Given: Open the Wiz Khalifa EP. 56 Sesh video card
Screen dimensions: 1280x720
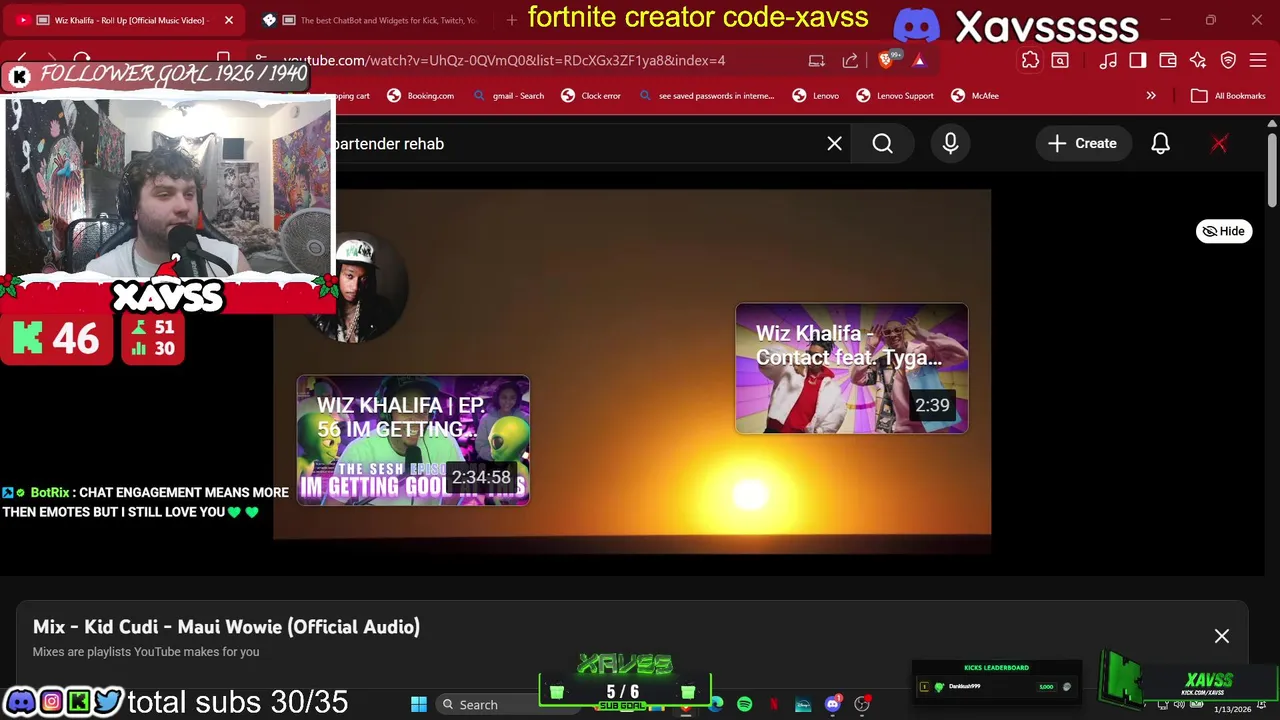Looking at the screenshot, I should 413,440.
